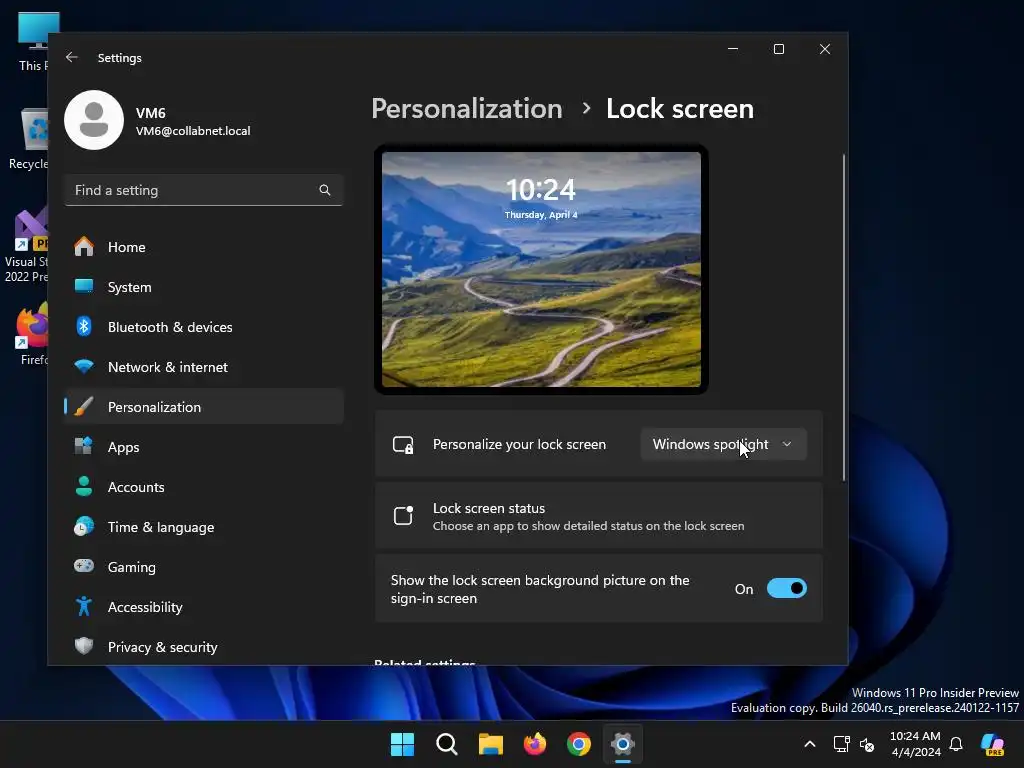Select the Personalization paintbrush icon
The height and width of the screenshot is (768, 1024).
click(84, 406)
